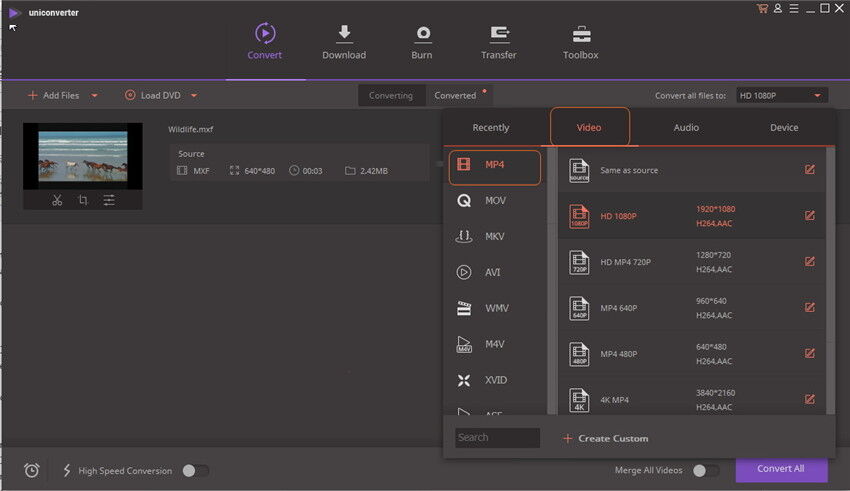This screenshot has width=850, height=491.
Task: Select the WMV format
Action: 494,308
